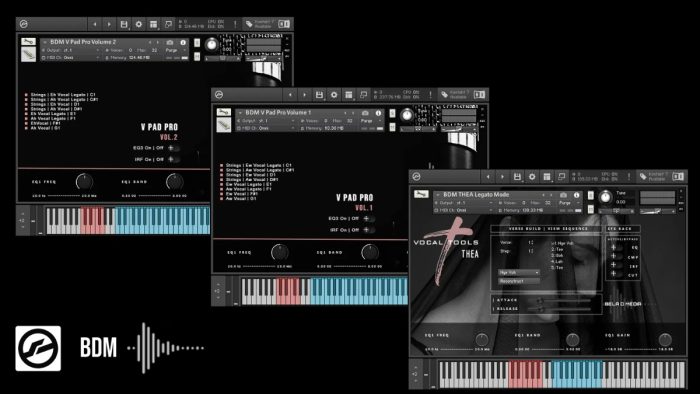Load previous preset arrow in Volume 2 toolbar
Viewport: 700px width, 394px height.
pyautogui.click(x=95, y=24)
